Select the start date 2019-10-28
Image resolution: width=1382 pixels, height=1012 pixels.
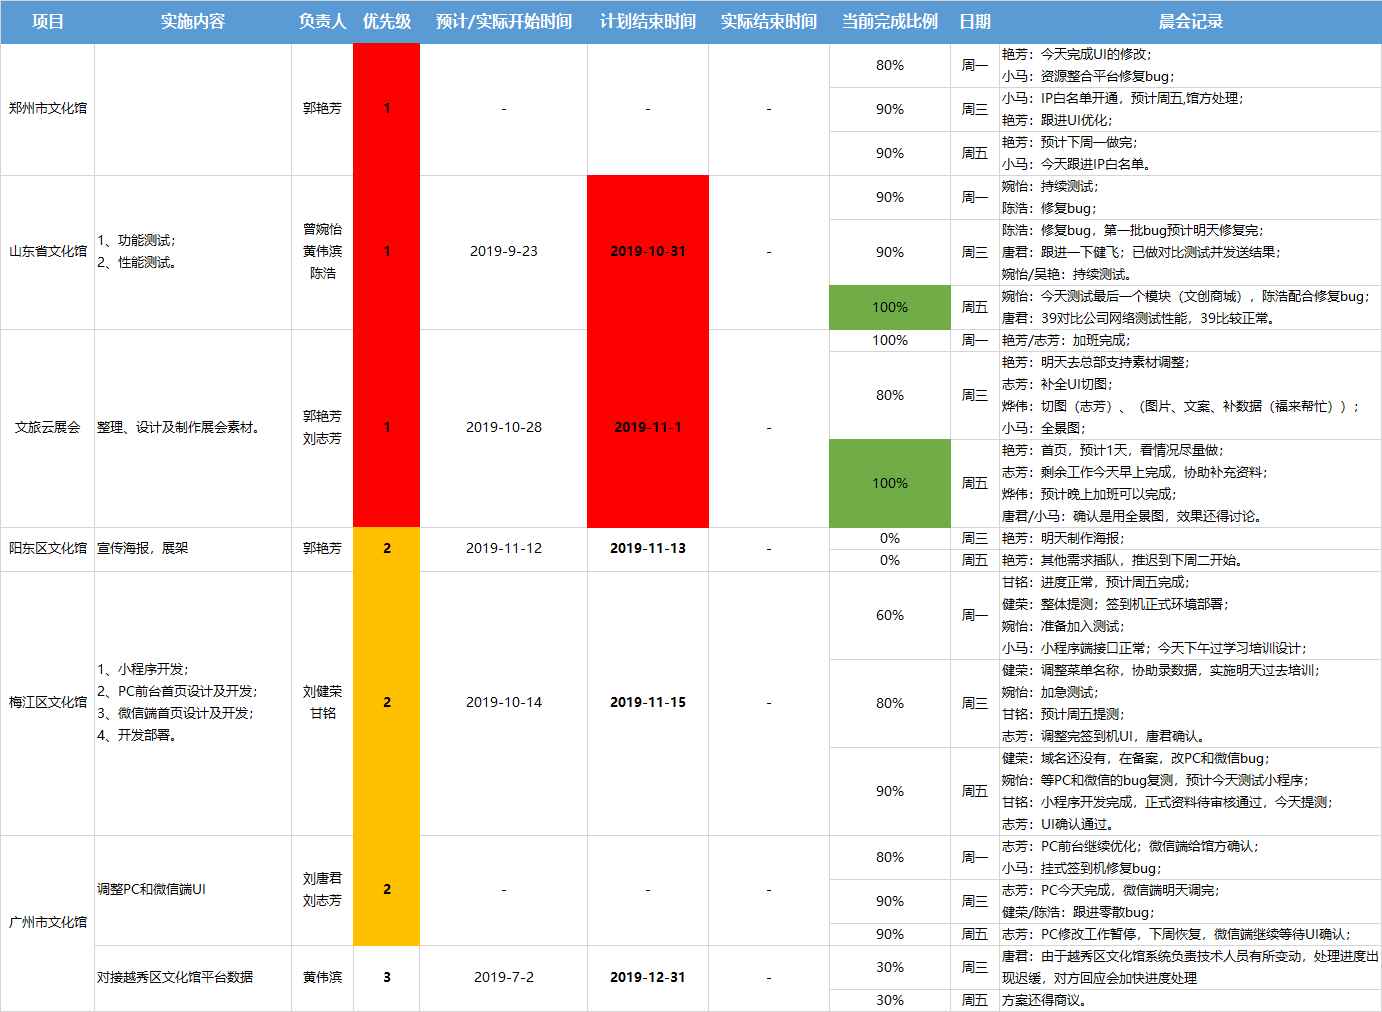coord(504,428)
